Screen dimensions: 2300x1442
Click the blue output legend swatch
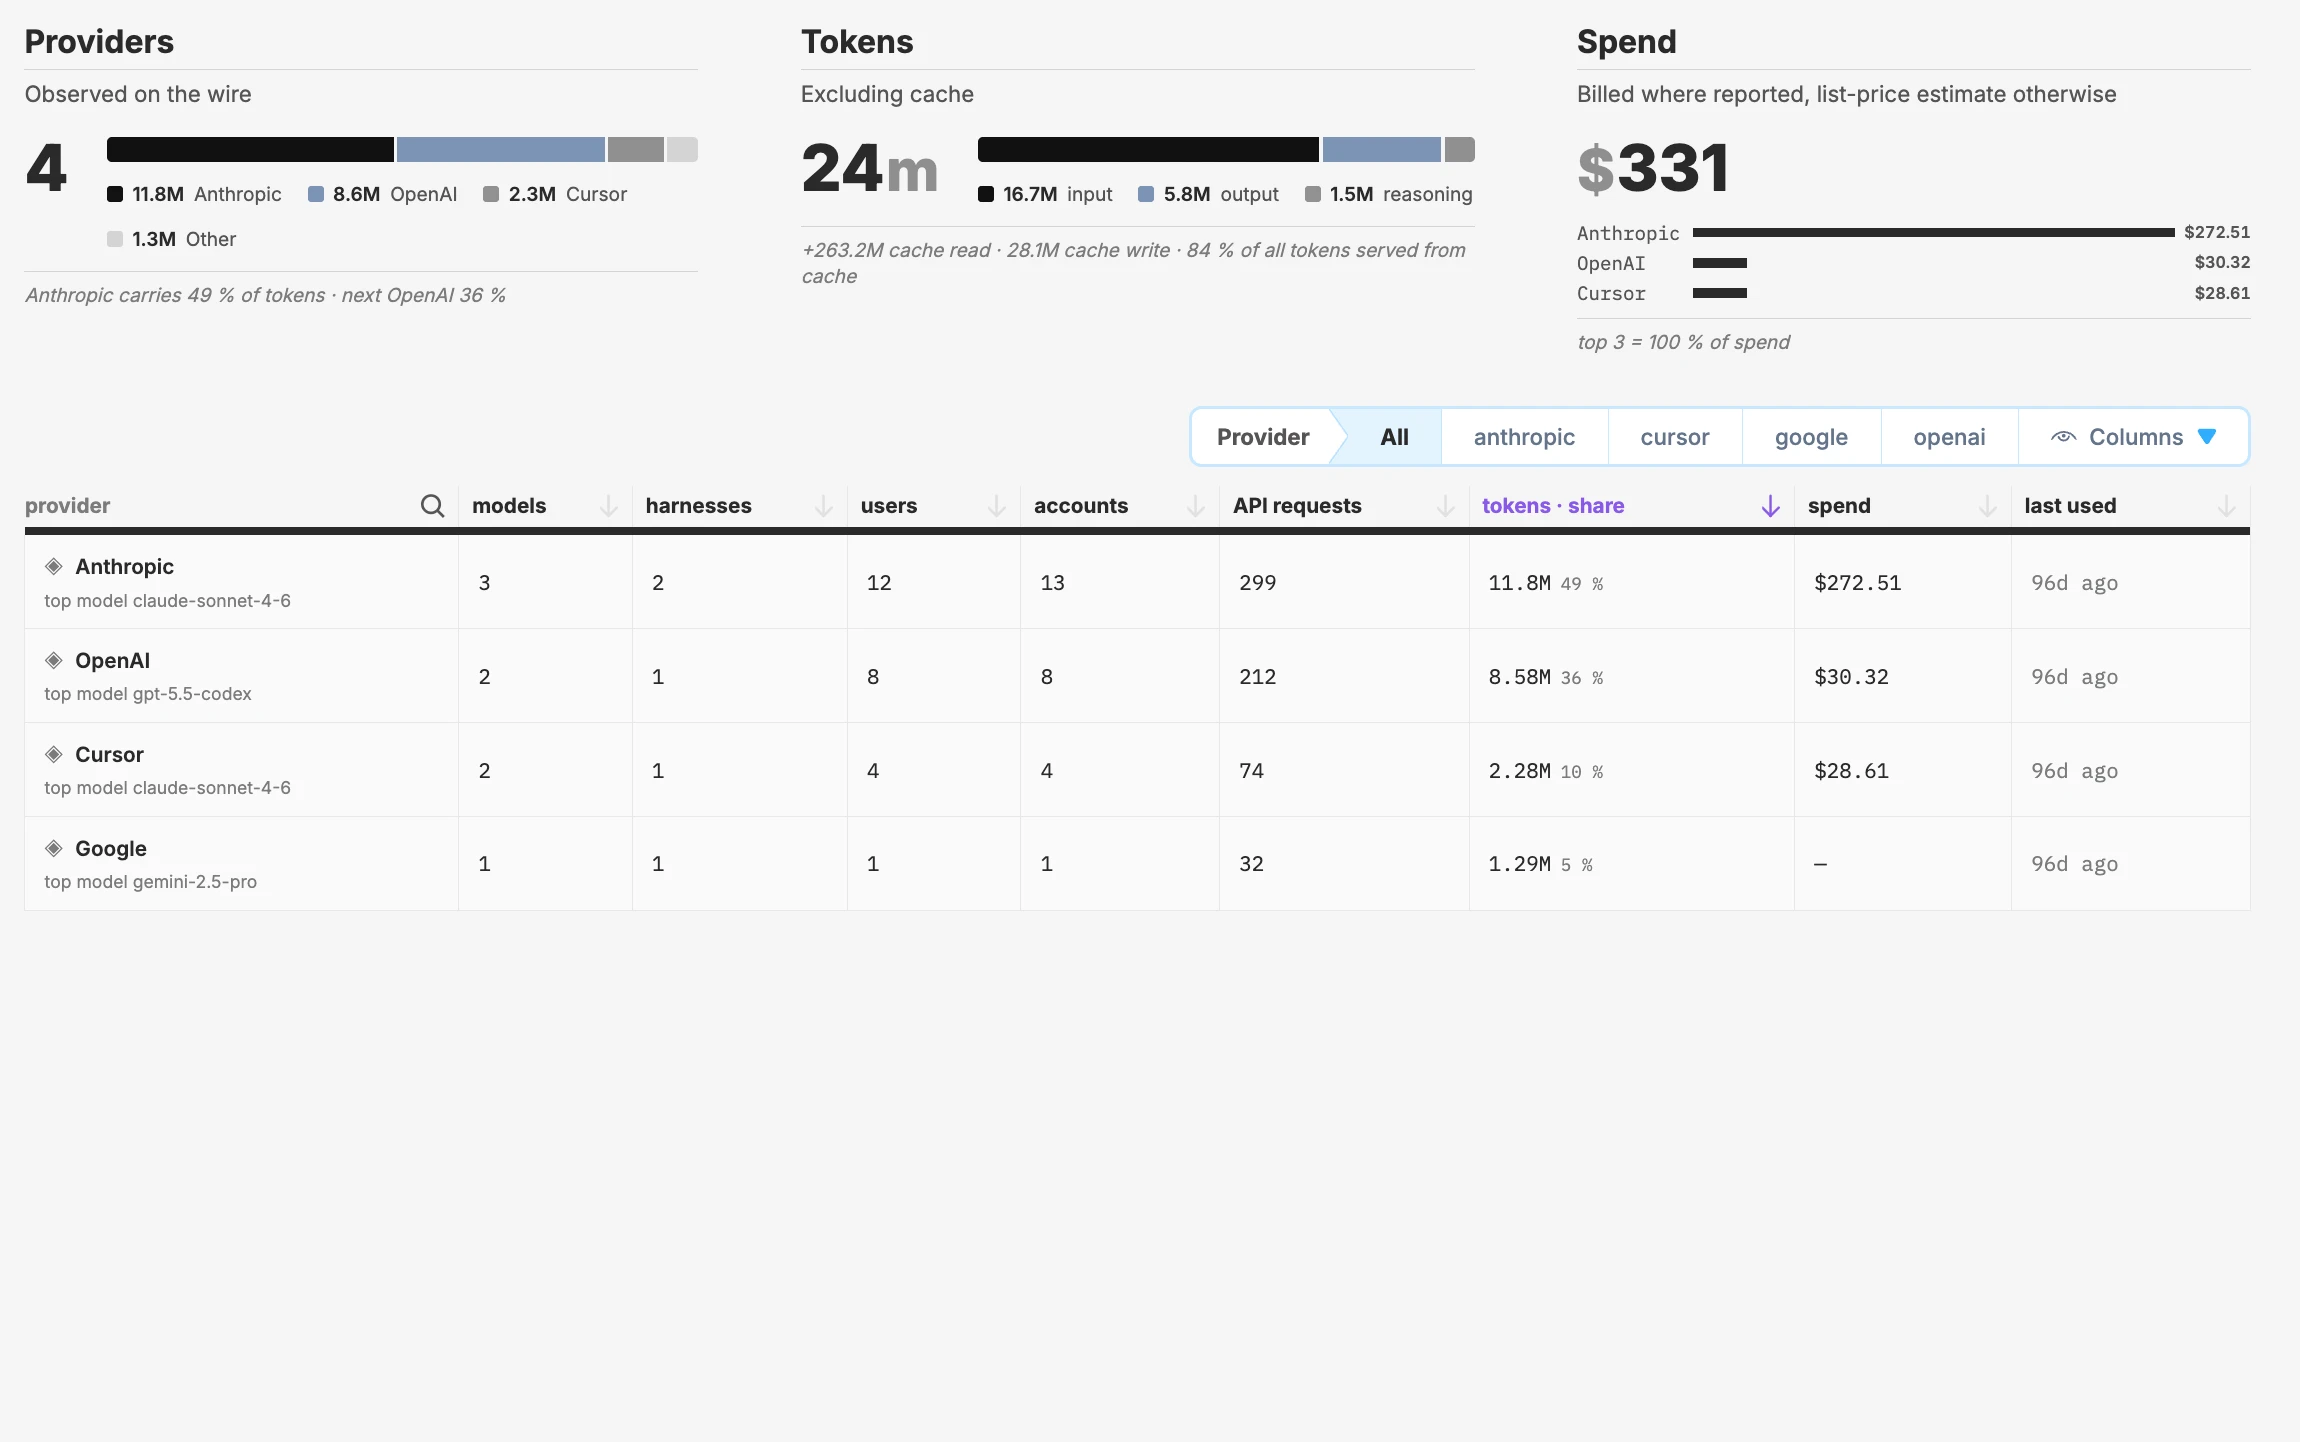(x=1146, y=194)
